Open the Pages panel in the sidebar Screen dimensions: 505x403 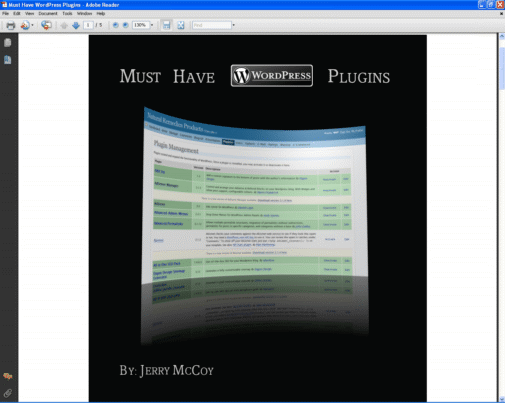tap(8, 43)
